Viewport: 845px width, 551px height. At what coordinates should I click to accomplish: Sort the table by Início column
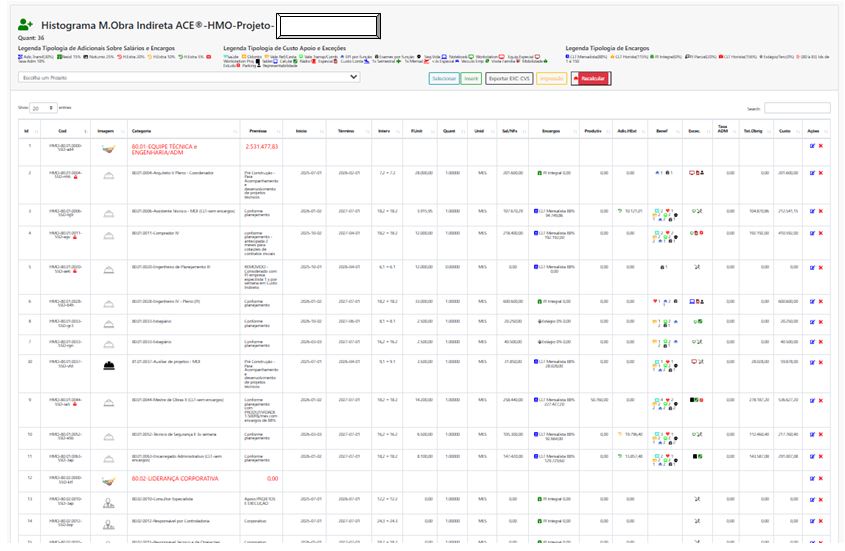[301, 131]
